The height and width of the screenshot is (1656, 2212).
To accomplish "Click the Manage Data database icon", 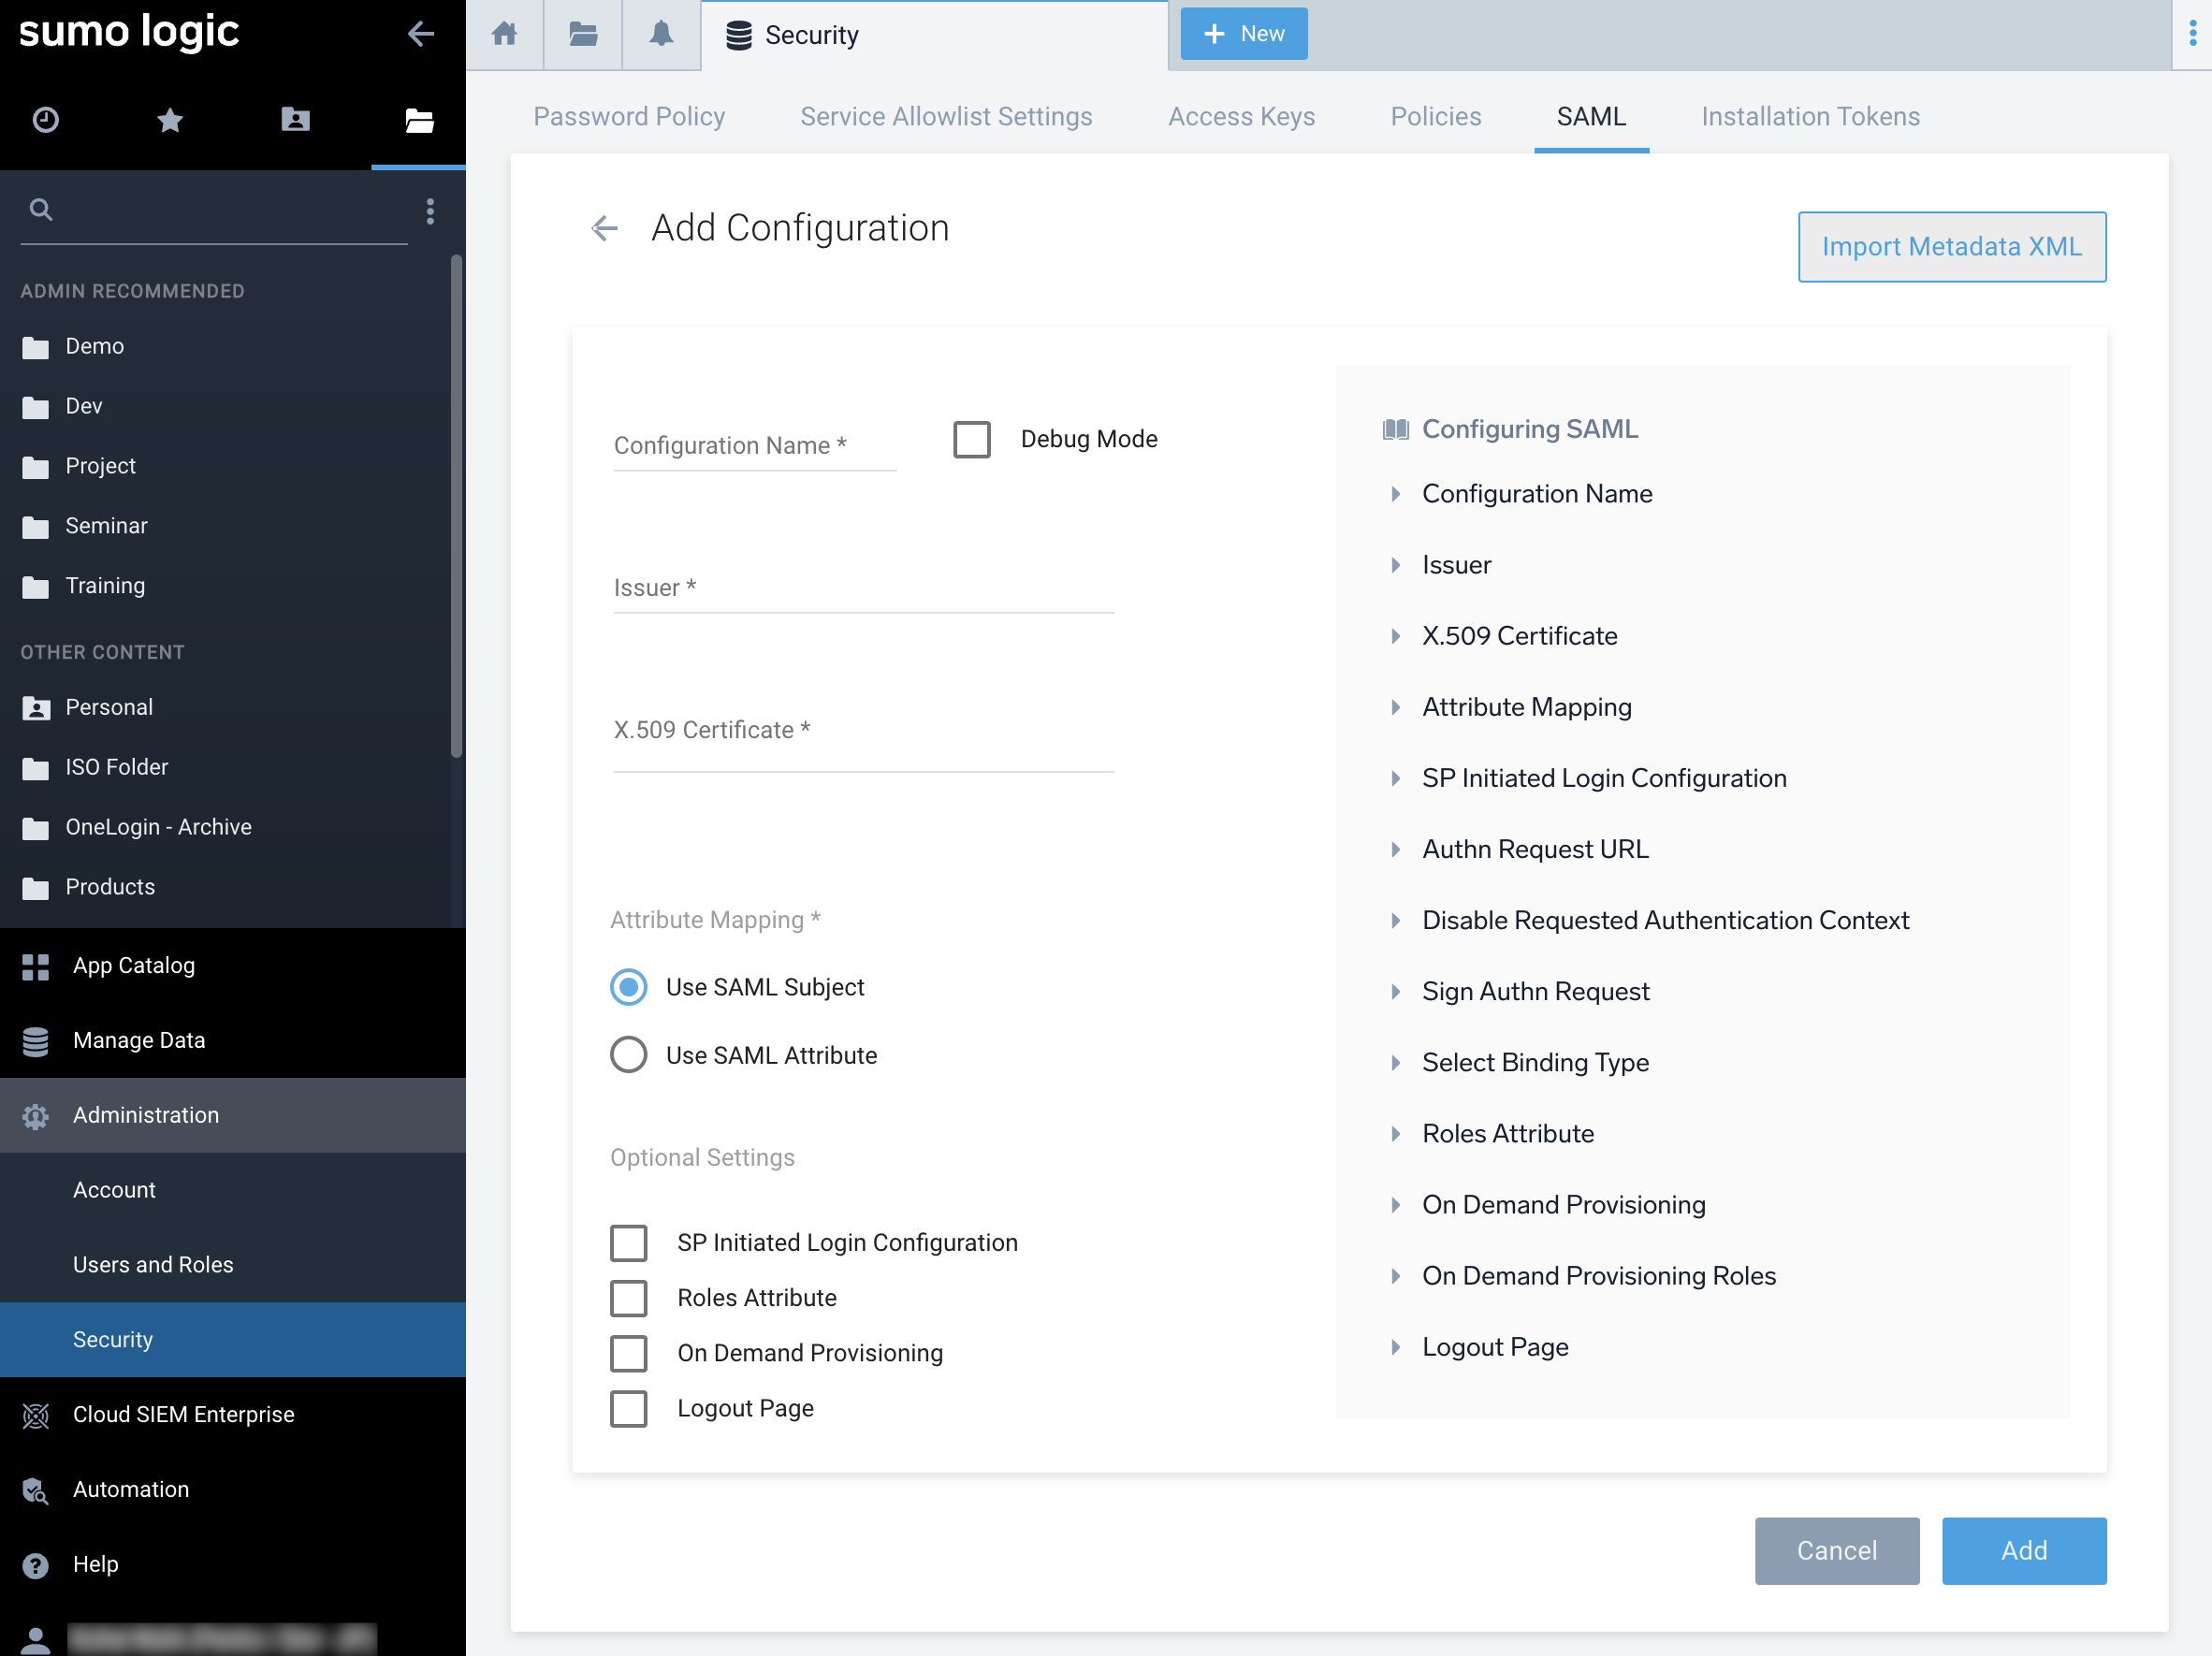I will (x=36, y=1041).
